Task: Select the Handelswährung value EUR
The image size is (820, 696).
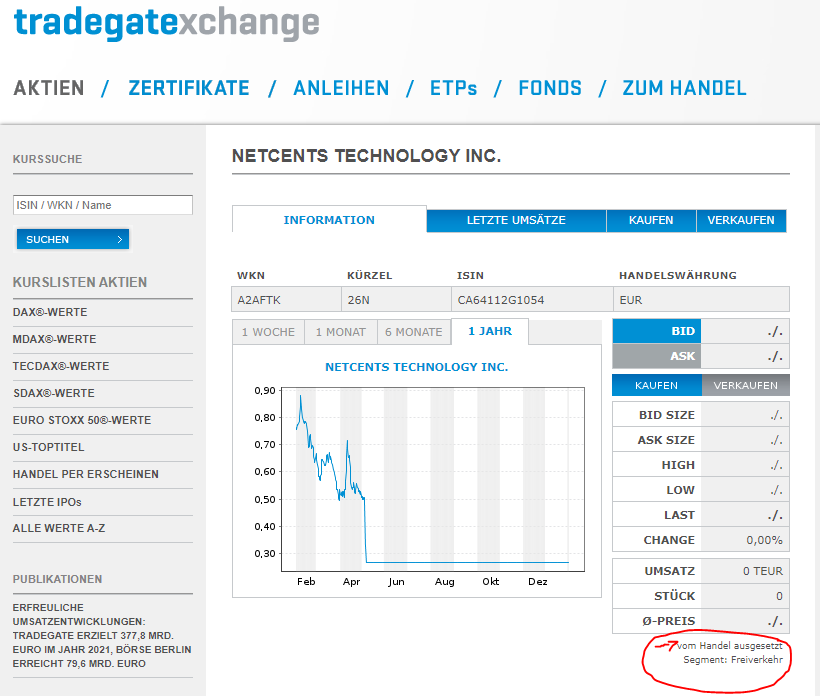Action: tap(631, 300)
